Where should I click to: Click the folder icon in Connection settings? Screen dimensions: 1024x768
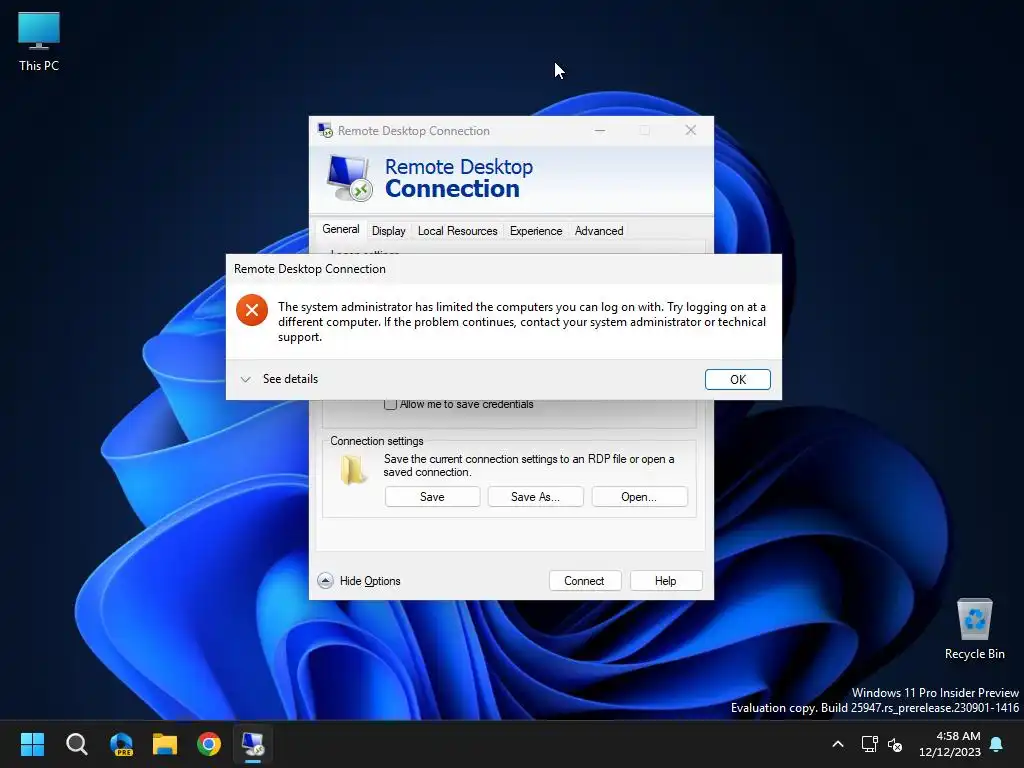tap(353, 470)
